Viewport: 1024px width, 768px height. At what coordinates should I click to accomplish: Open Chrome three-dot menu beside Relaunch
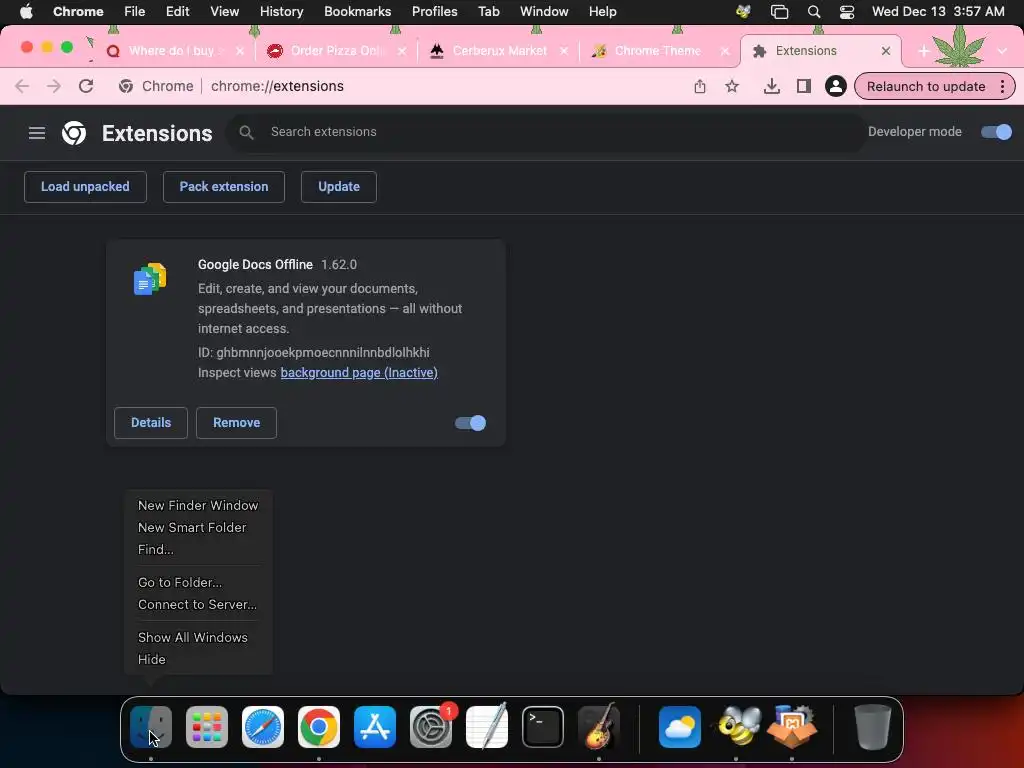1002,86
